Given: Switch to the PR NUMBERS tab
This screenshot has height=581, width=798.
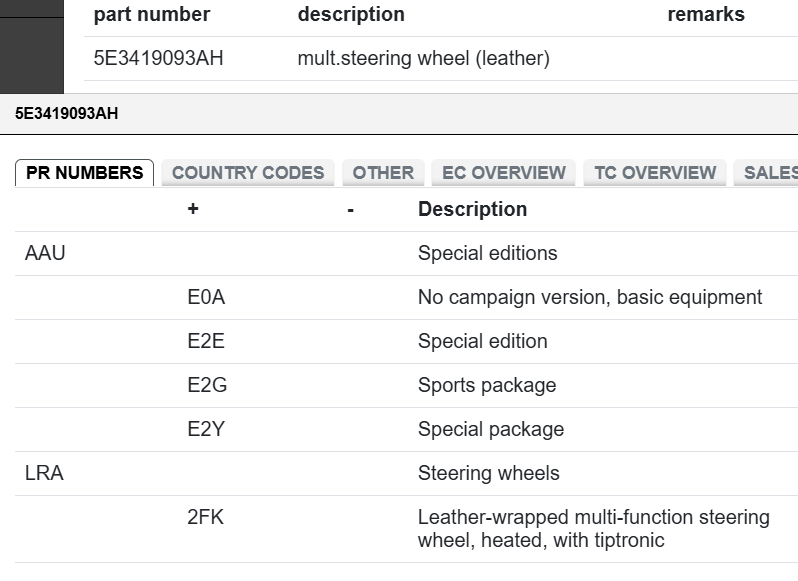Looking at the screenshot, I should 84,173.
